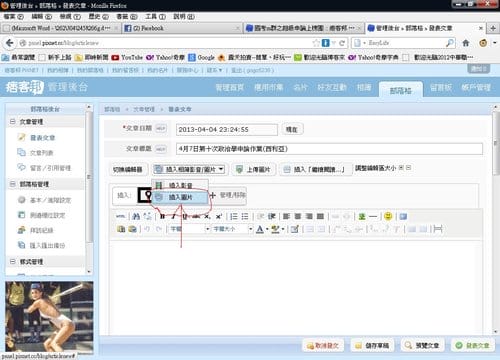Open the 部落格 navigation tab
Image resolution: width=500 pixels, height=360 pixels.
pos(401,90)
